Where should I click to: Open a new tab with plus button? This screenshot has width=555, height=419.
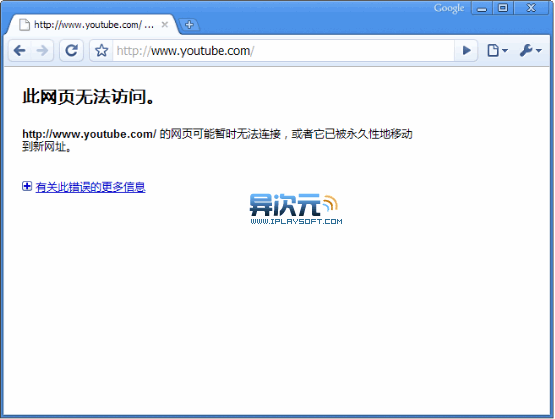pos(189,25)
